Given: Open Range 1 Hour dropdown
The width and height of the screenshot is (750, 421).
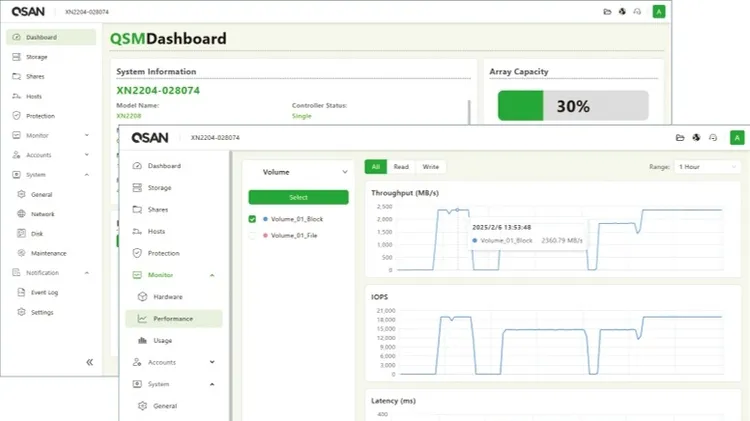Looking at the screenshot, I should 707,166.
